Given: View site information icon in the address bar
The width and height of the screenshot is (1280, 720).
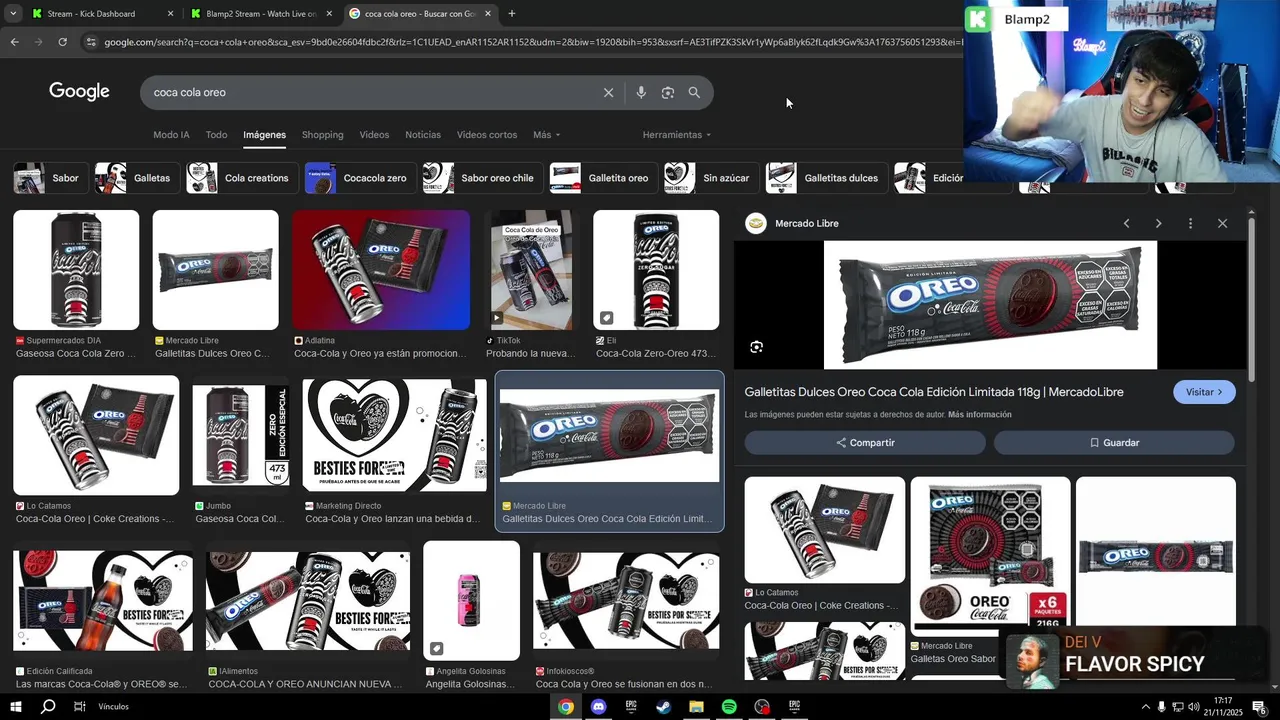Looking at the screenshot, I should click(x=91, y=42).
